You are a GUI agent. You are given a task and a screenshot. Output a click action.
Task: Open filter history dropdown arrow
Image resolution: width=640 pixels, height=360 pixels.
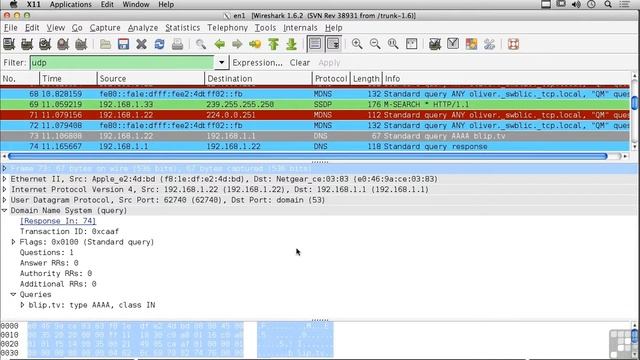[221, 62]
